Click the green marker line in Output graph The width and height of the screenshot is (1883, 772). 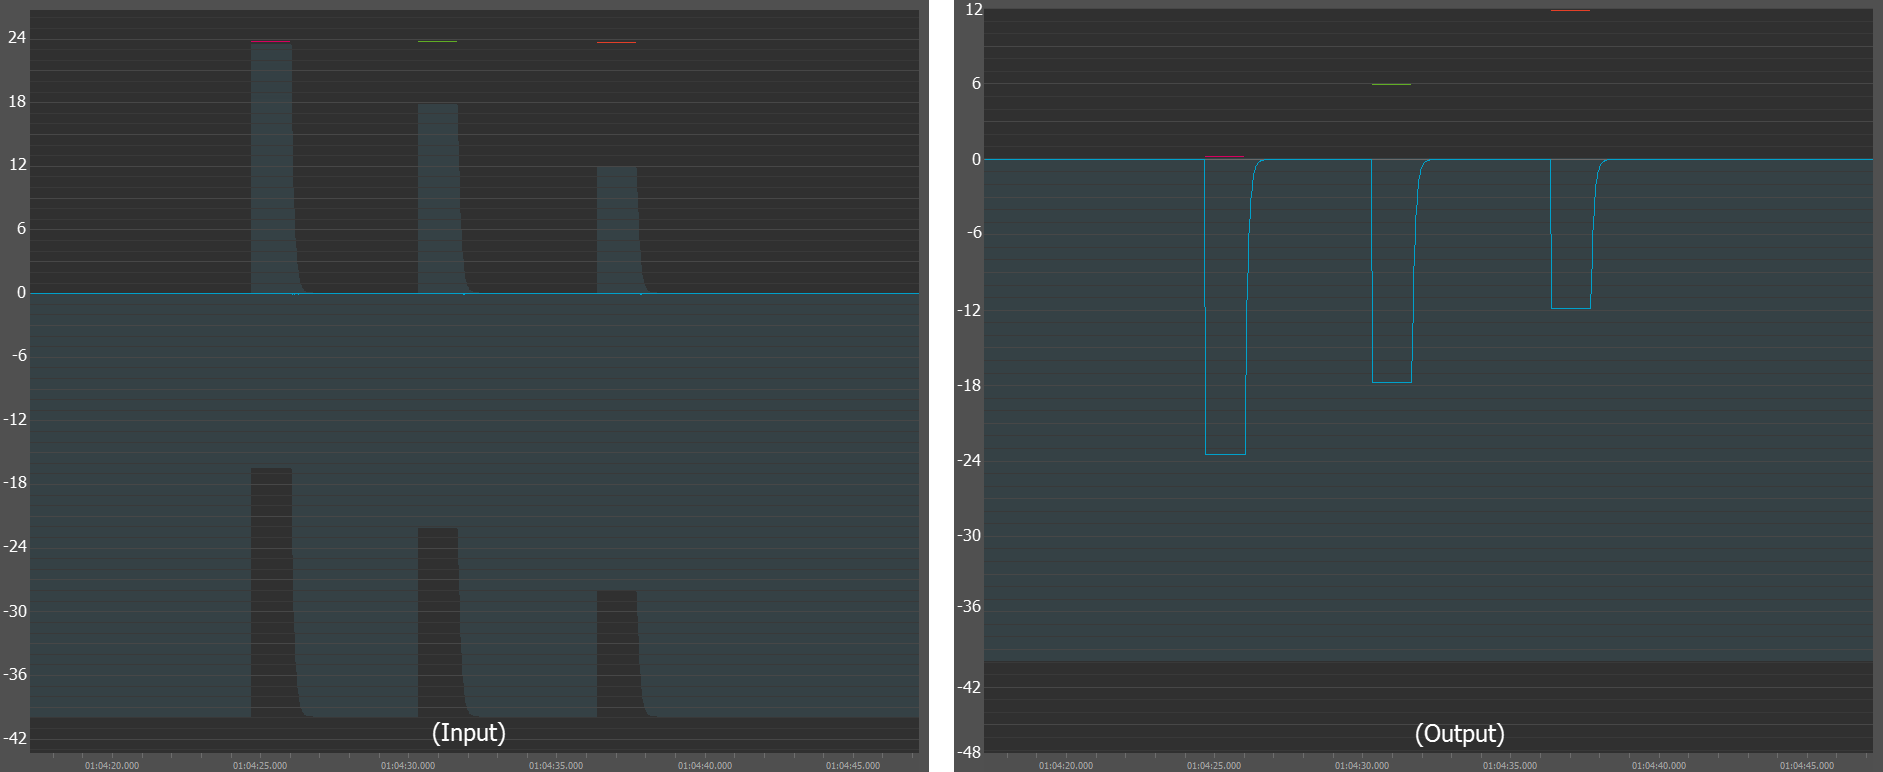point(1391,85)
